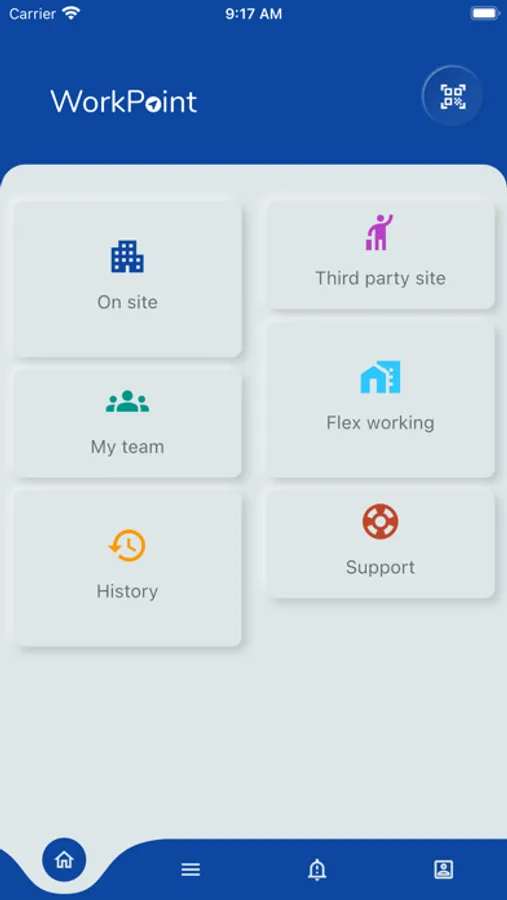Tap the Wi-Fi status icon

71,13
